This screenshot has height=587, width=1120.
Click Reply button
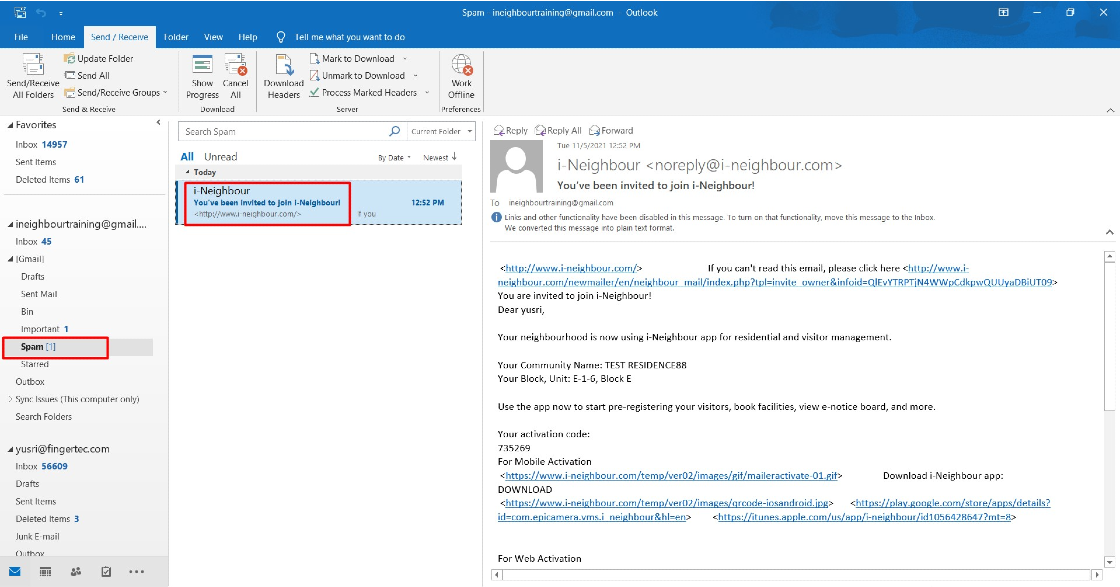click(x=511, y=131)
